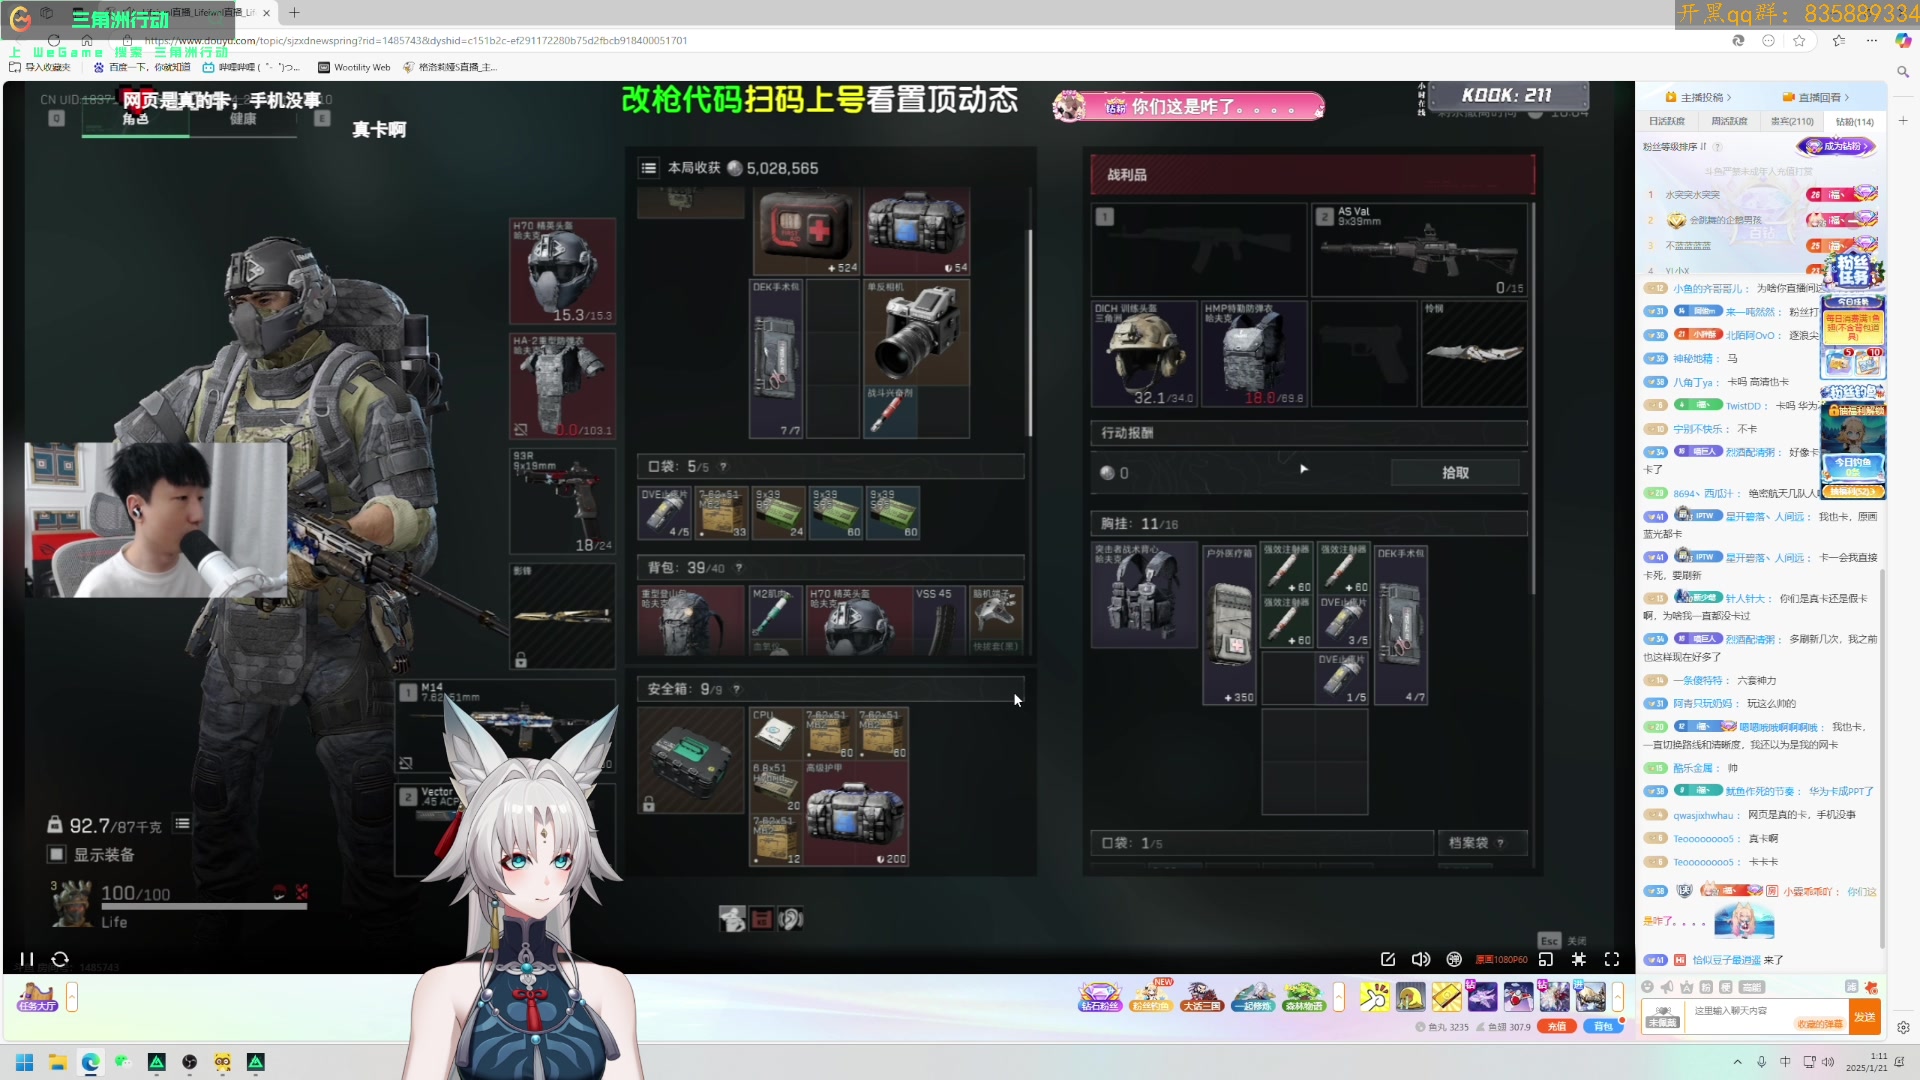Viewport: 1920px width, 1080px height.
Task: Open the 钻石粉丝 diamond fan icon
Action: pos(1099,996)
